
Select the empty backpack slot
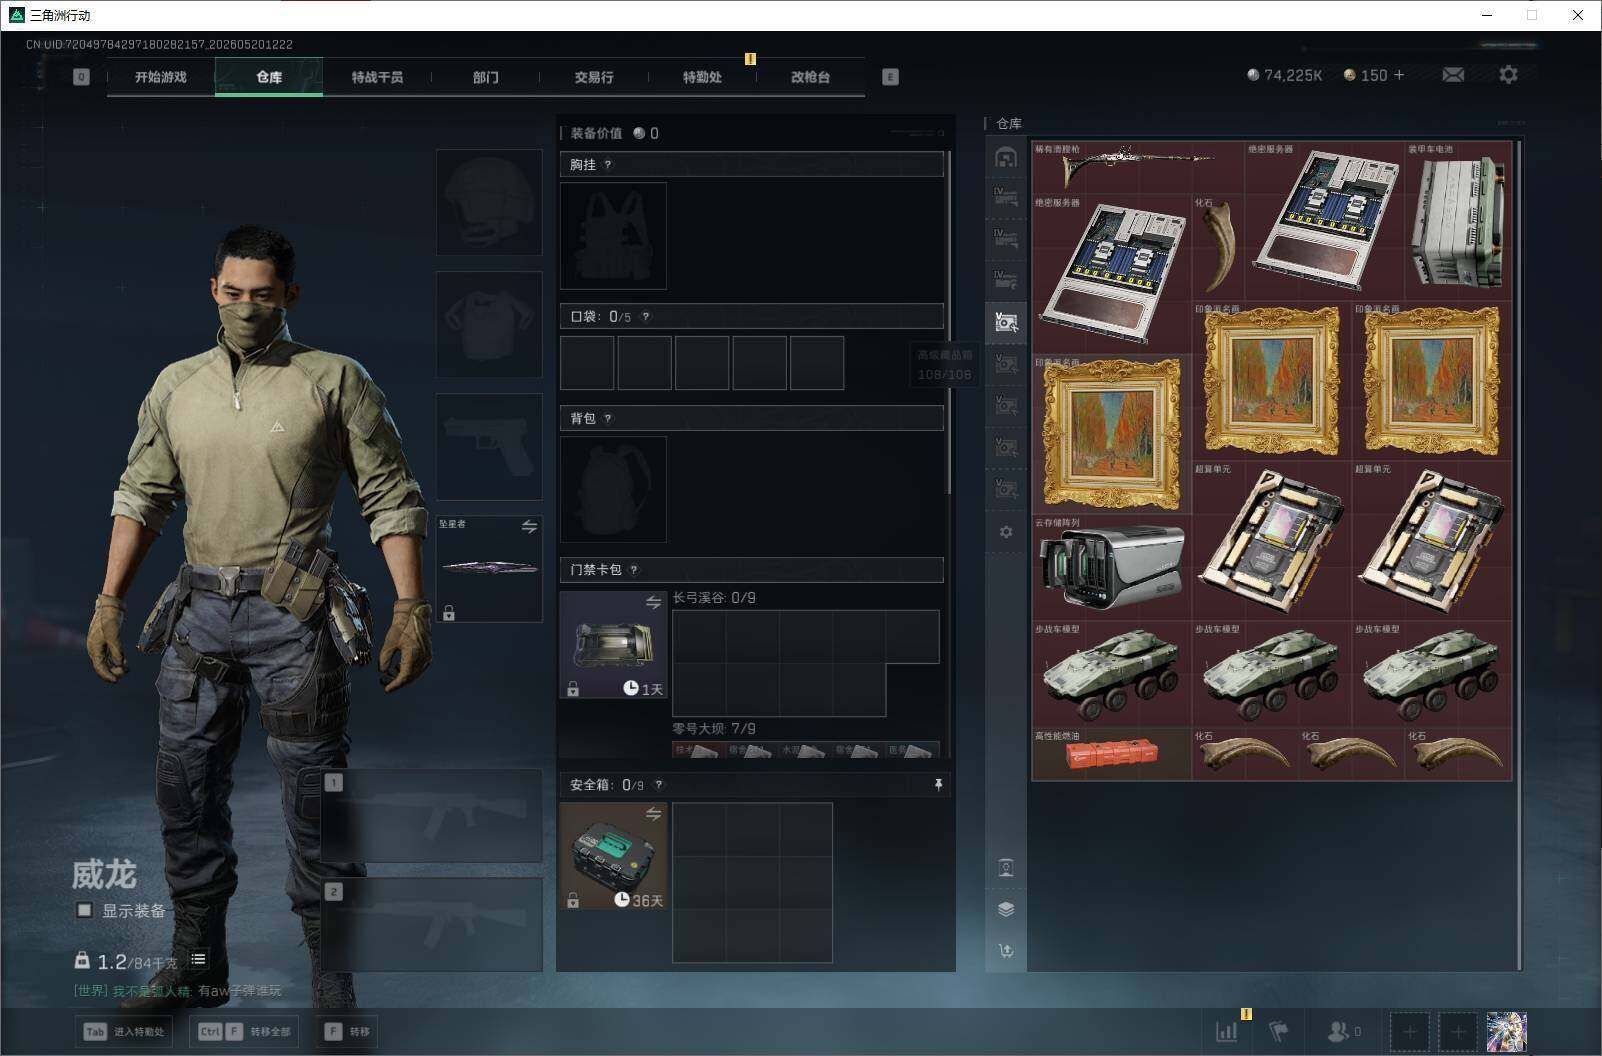[x=613, y=489]
